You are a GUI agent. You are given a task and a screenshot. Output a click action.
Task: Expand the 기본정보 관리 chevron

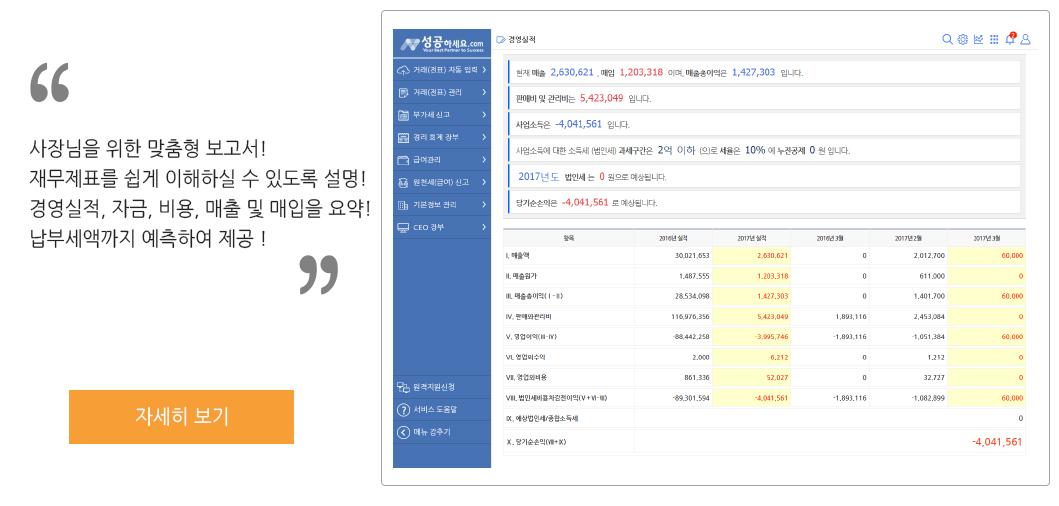(484, 205)
